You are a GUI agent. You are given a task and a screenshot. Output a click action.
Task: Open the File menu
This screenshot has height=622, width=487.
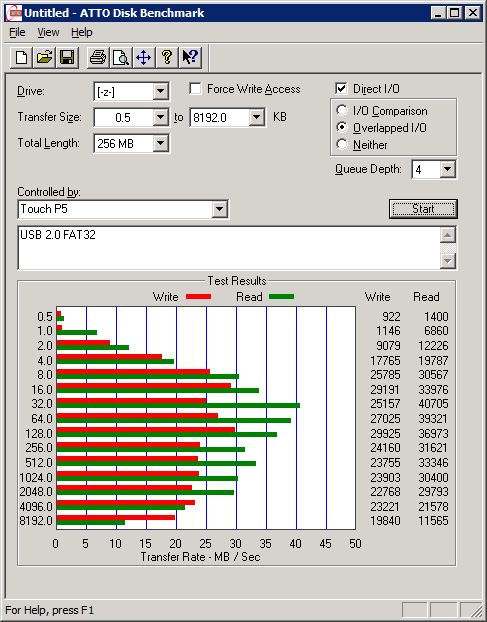[17, 33]
